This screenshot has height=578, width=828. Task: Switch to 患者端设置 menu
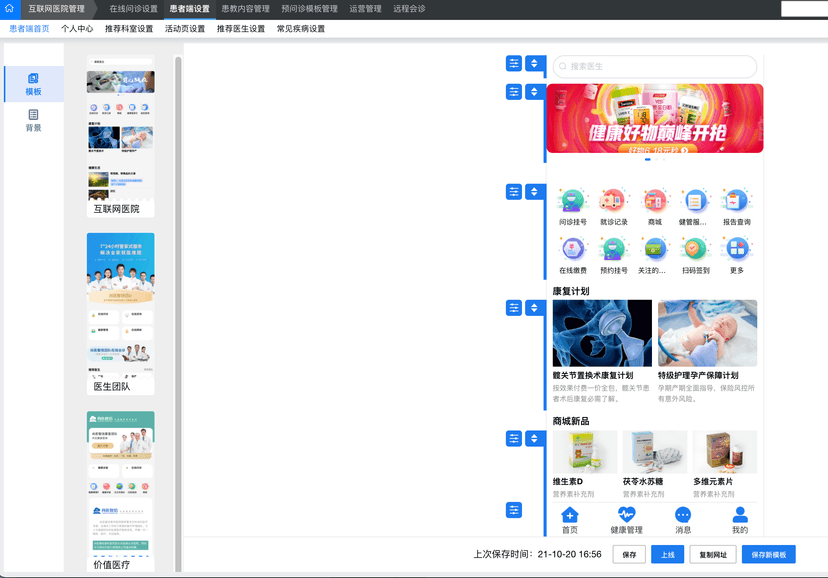[x=190, y=9]
